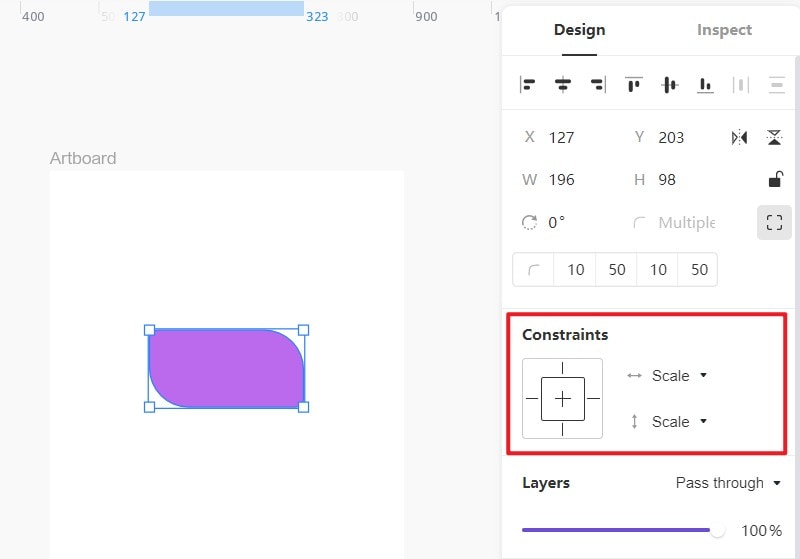Screen dimensions: 800x559
Task: Click the align right icon
Action: click(598, 85)
